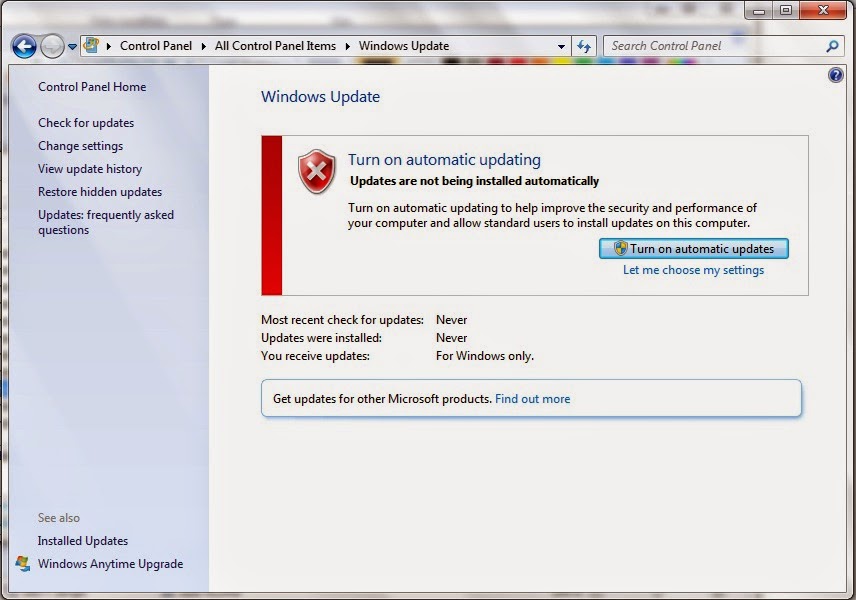
Task: Click the red shield error icon
Action: coord(317,171)
